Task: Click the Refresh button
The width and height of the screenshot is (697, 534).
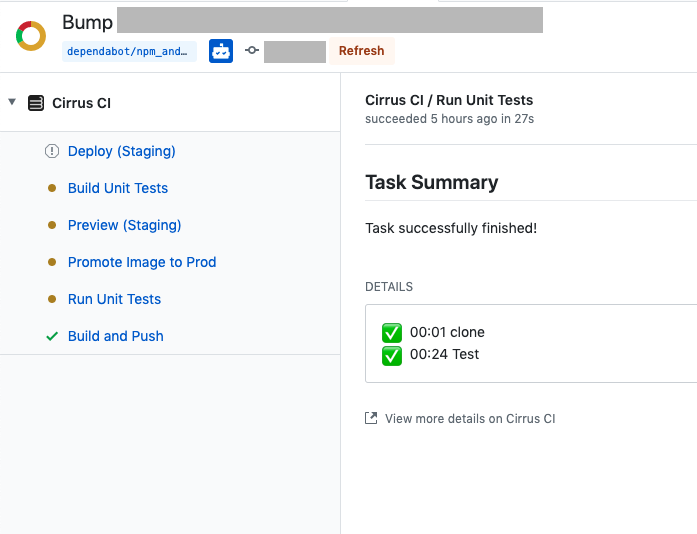Action: coord(361,51)
